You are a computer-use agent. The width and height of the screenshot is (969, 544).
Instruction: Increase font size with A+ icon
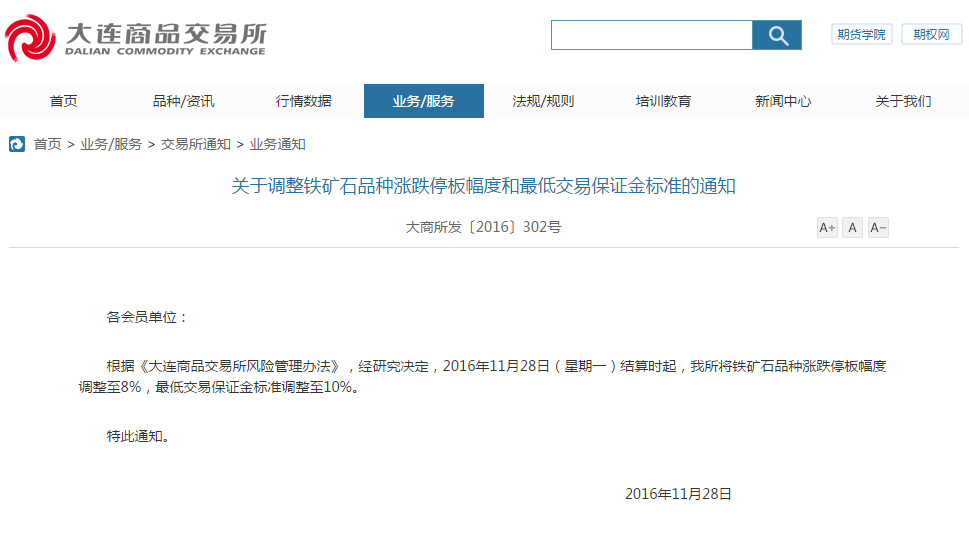pyautogui.click(x=827, y=228)
